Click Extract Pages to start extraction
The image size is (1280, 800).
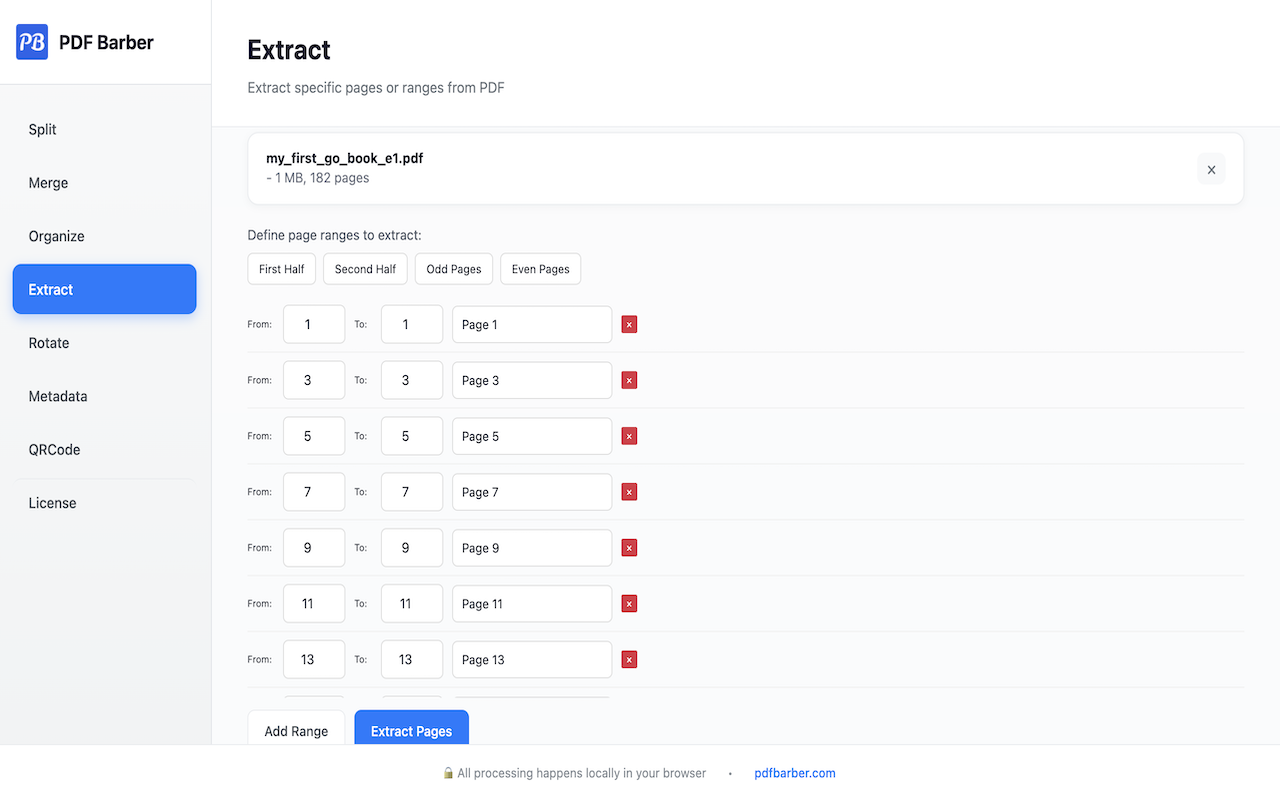point(411,731)
